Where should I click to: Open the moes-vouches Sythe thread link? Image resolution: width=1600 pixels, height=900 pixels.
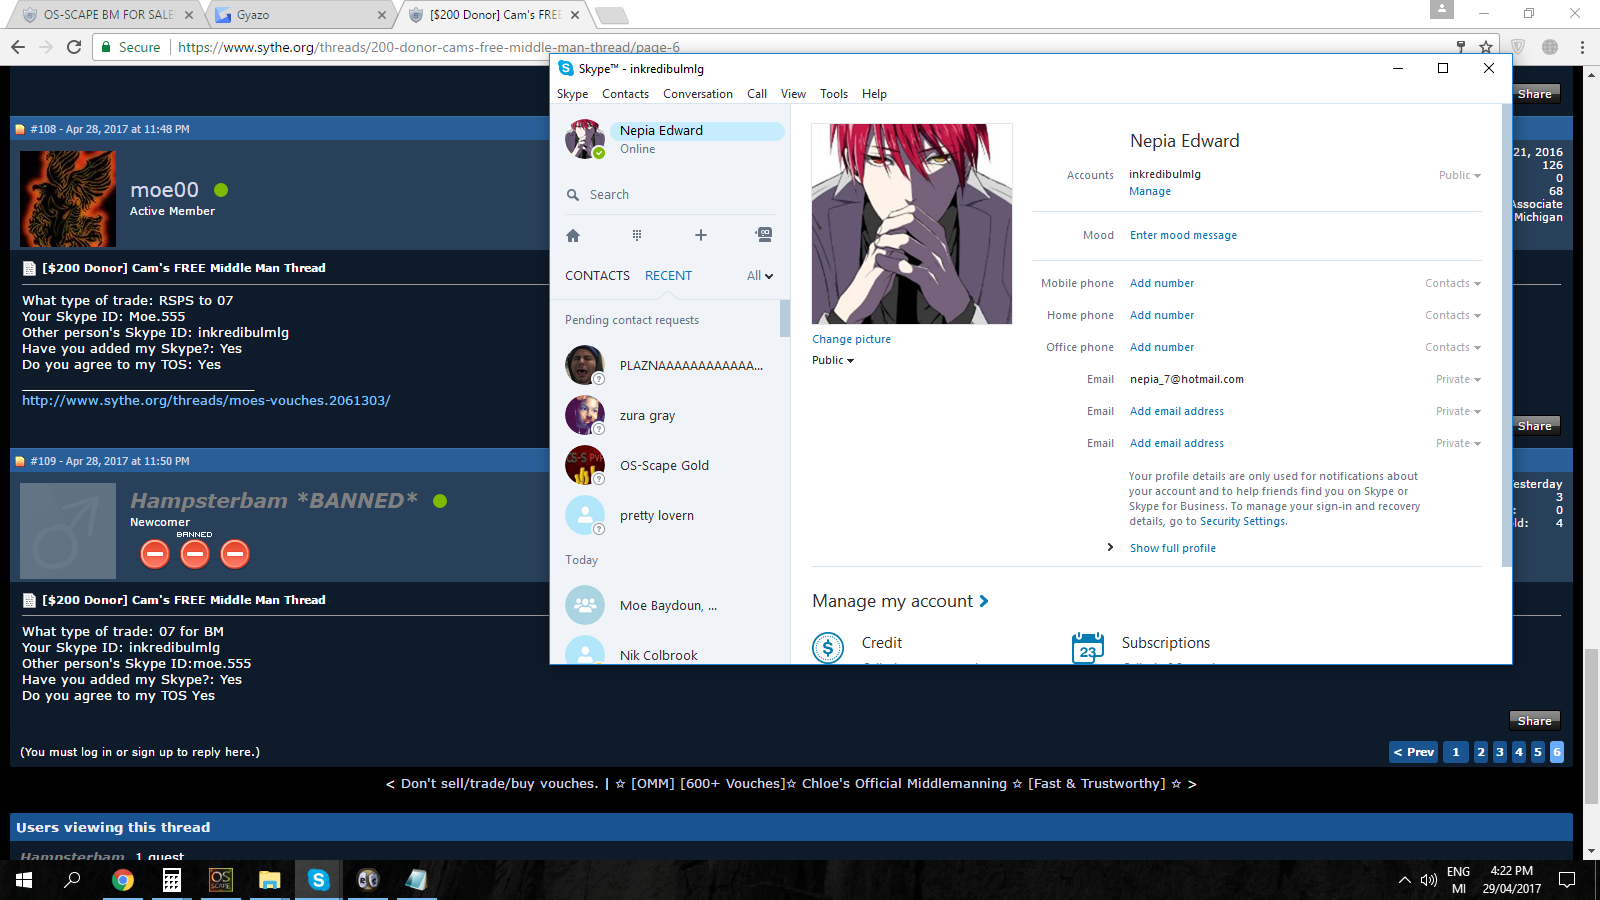point(206,401)
